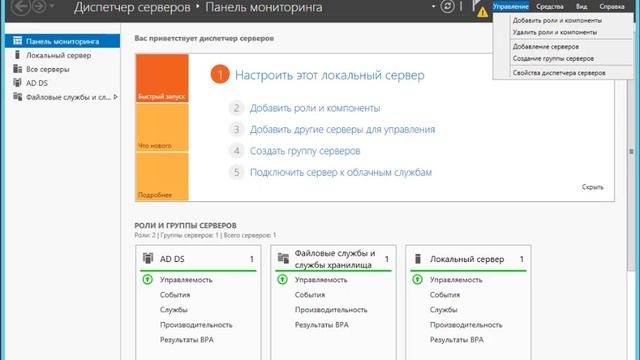The width and height of the screenshot is (640, 360).
Task: Click Добавить роли и компоненты welcome link
Action: (x=315, y=108)
